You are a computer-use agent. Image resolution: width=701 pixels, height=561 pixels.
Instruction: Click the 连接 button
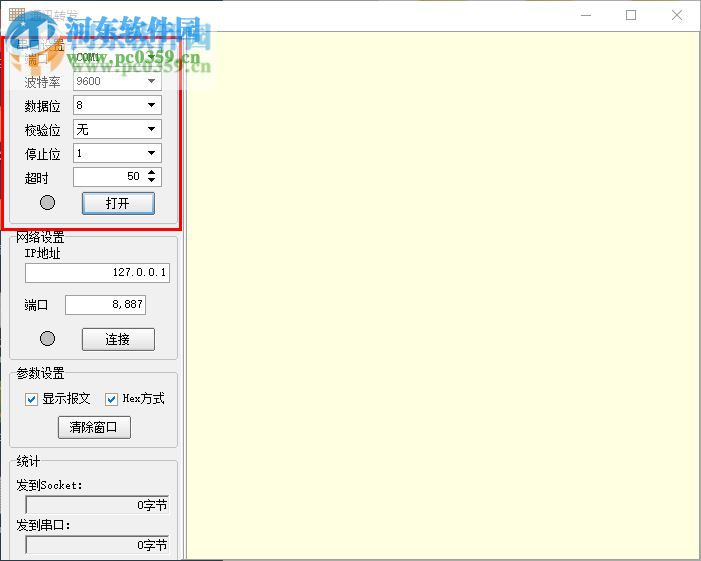point(118,339)
